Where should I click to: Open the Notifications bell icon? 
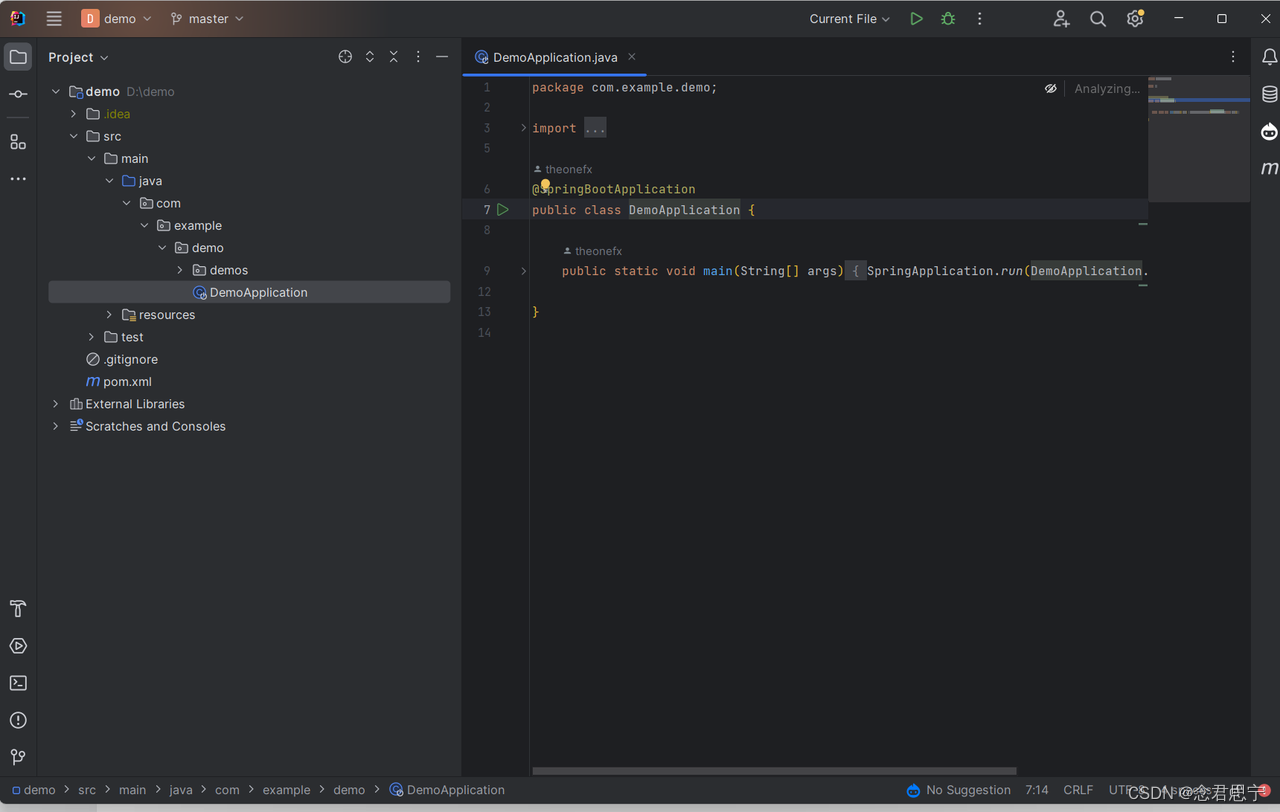pos(1269,58)
